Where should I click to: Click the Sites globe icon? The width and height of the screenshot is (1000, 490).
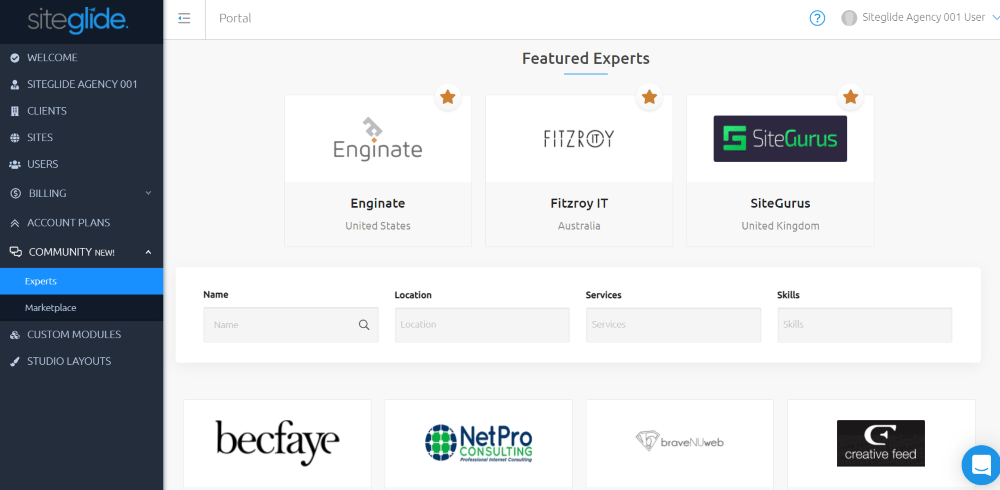(15, 138)
